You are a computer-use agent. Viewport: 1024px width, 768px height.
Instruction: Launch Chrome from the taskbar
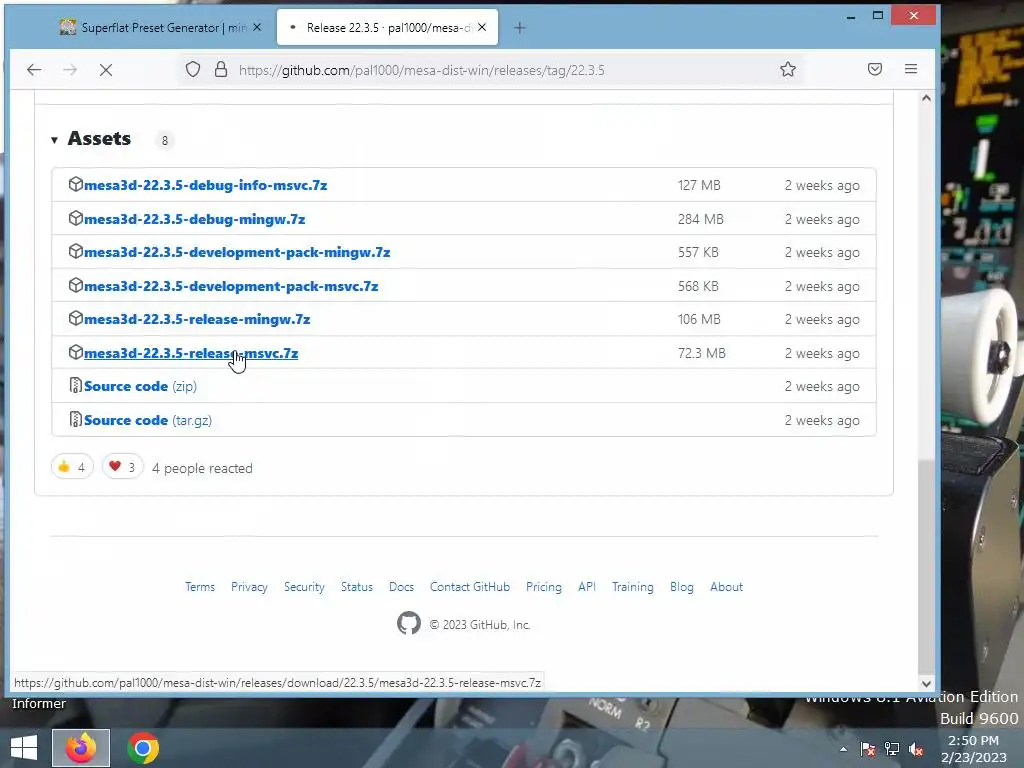point(143,748)
